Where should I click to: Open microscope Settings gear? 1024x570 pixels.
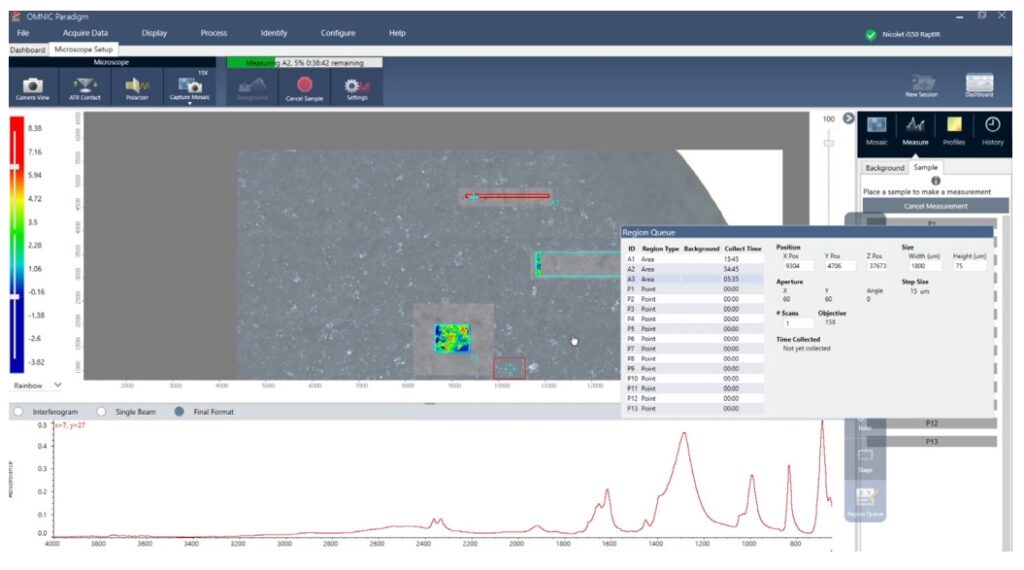click(x=357, y=88)
